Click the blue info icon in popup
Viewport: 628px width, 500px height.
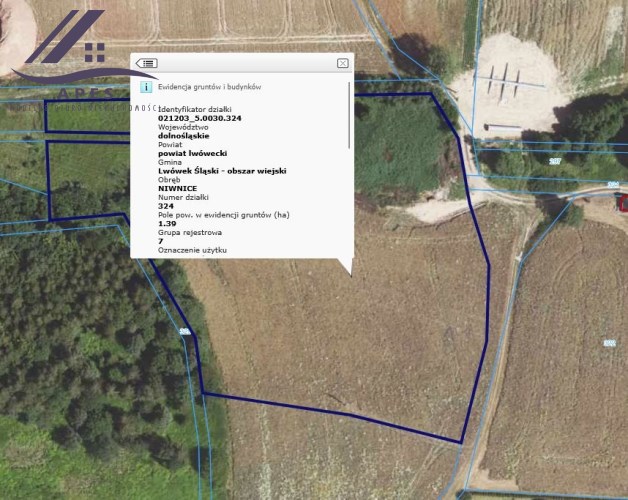click(146, 88)
